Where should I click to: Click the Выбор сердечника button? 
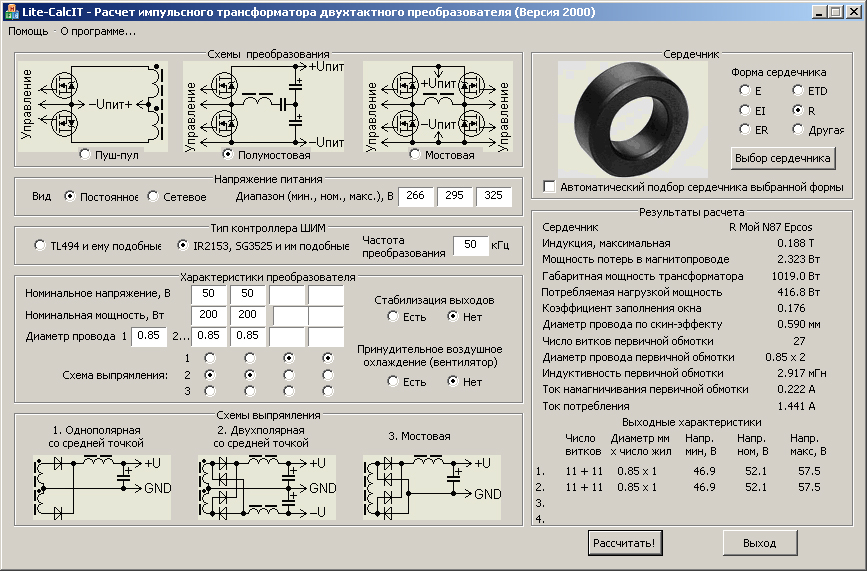[782, 158]
